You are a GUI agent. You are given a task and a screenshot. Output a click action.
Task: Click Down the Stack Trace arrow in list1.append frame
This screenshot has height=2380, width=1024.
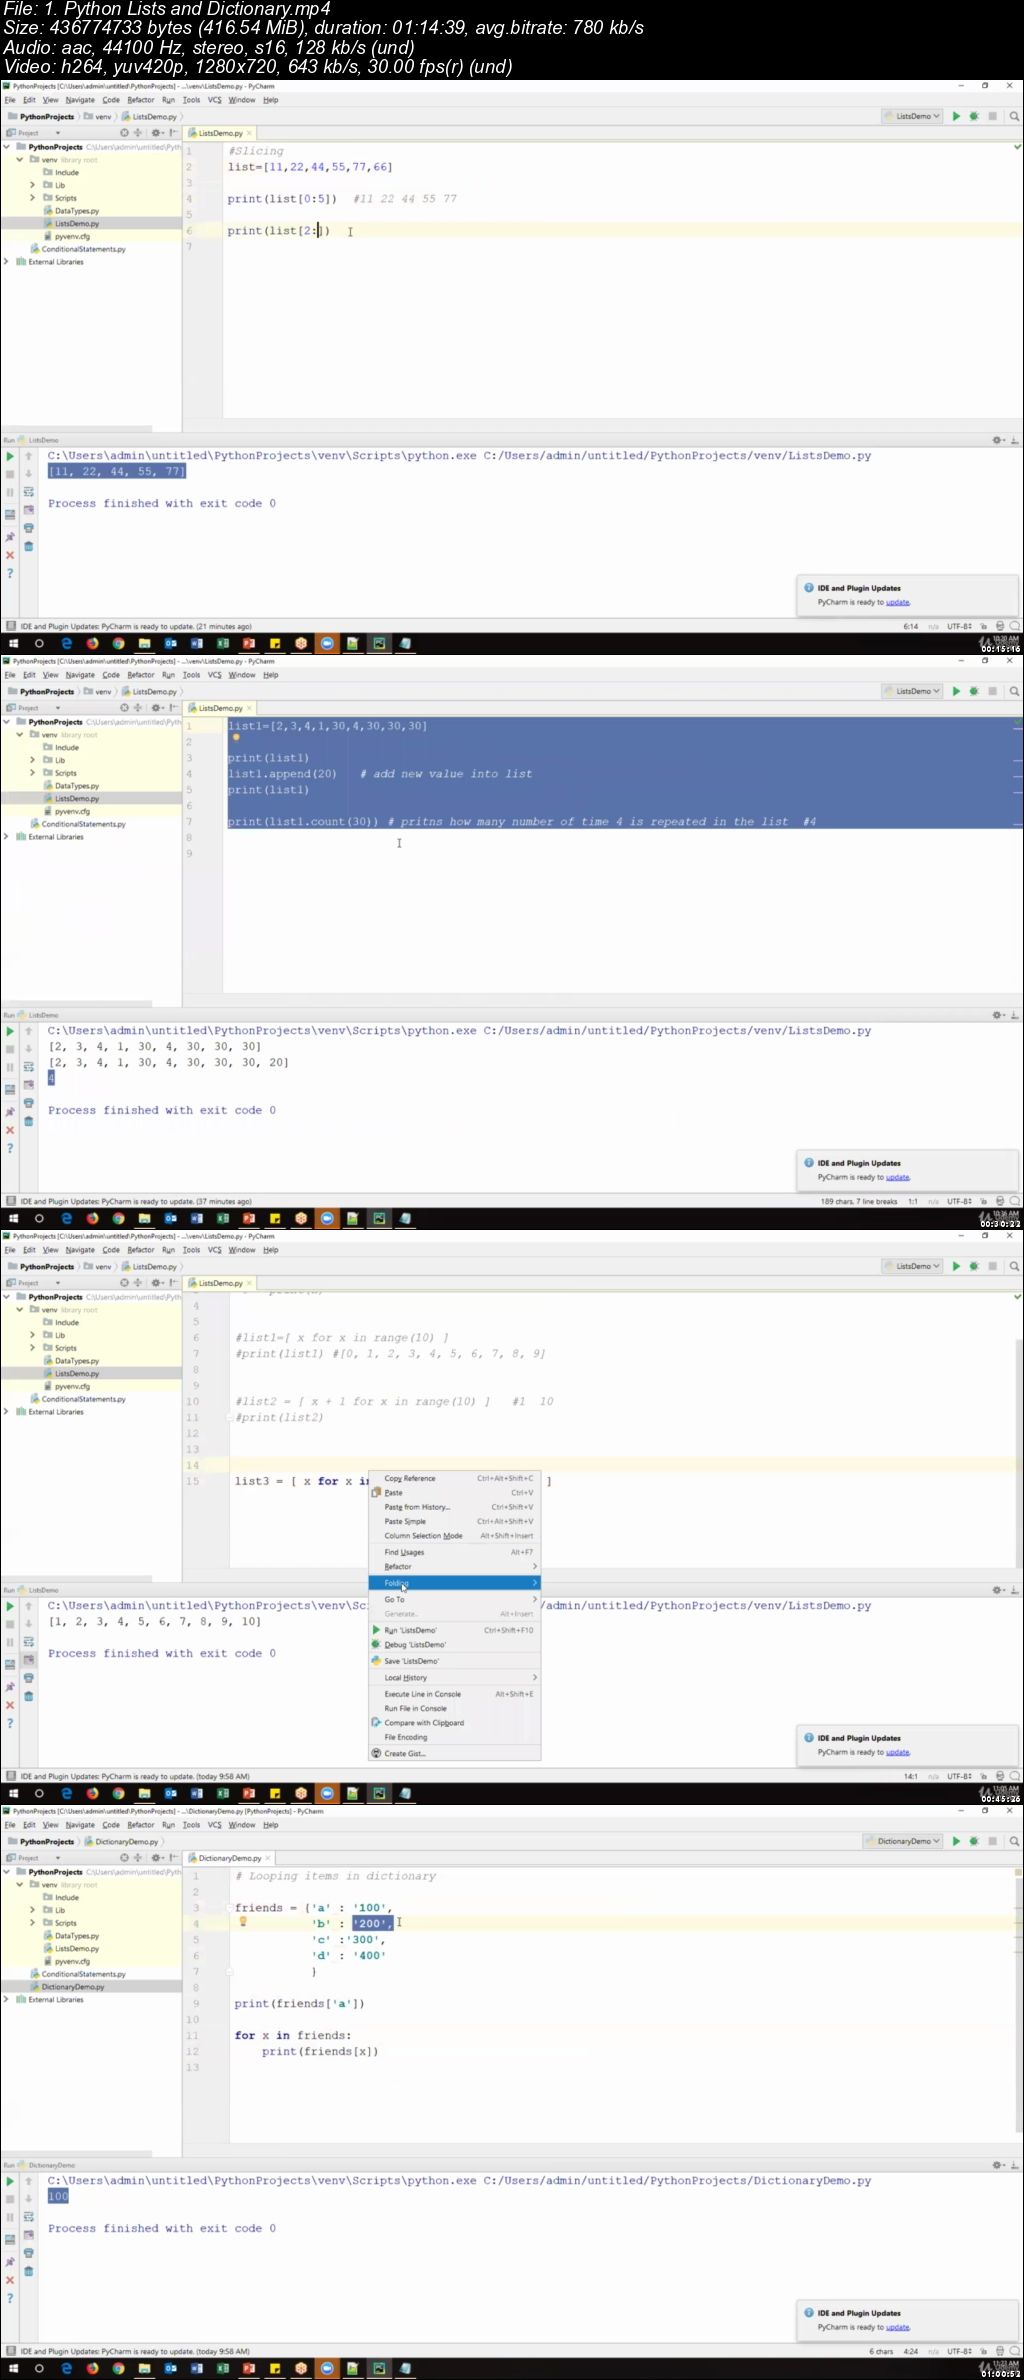pyautogui.click(x=28, y=1049)
